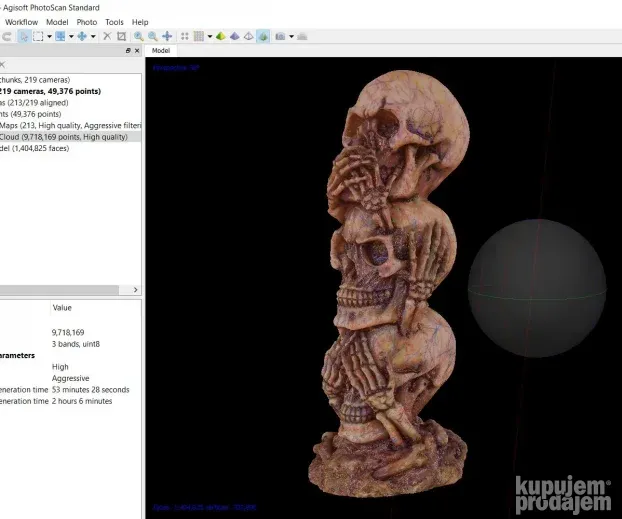Open the Show Cameras dropdown arrow
622x519 pixels.
(291, 37)
